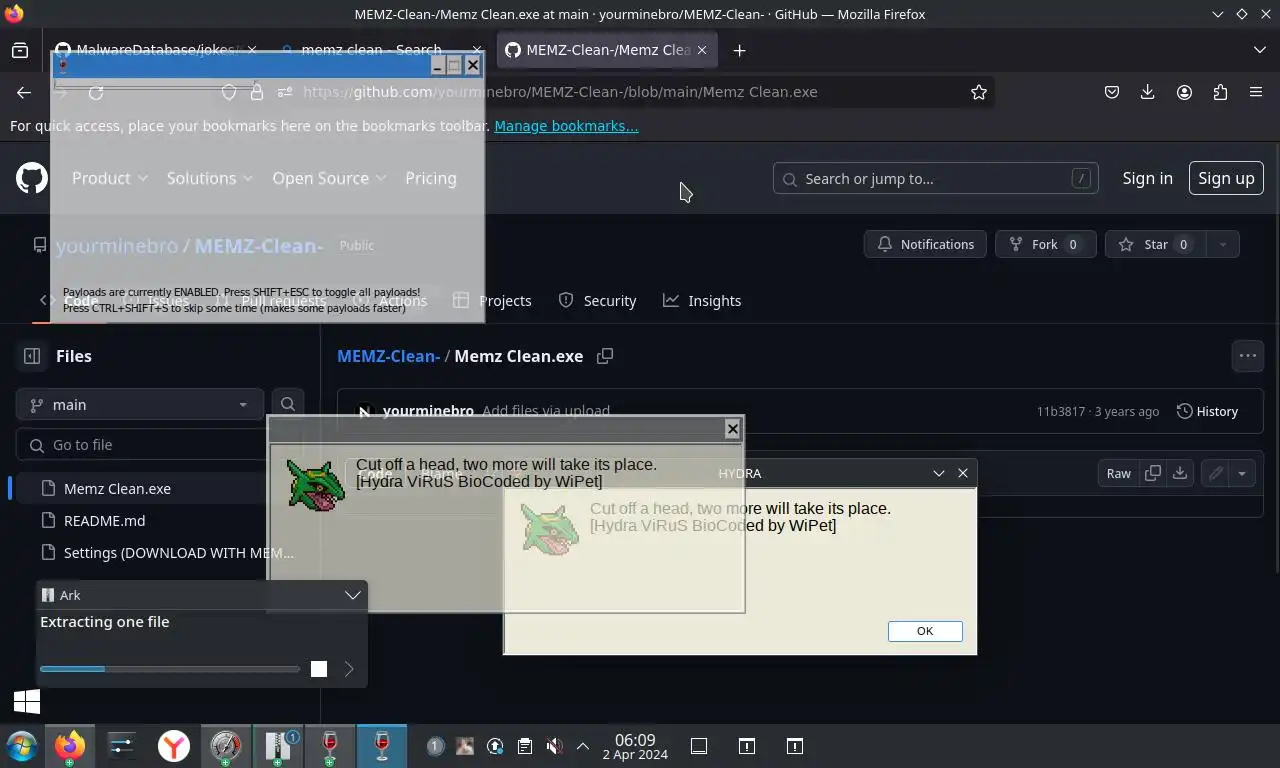Collapse the Files side panel
This screenshot has width=1280, height=768.
click(32, 356)
